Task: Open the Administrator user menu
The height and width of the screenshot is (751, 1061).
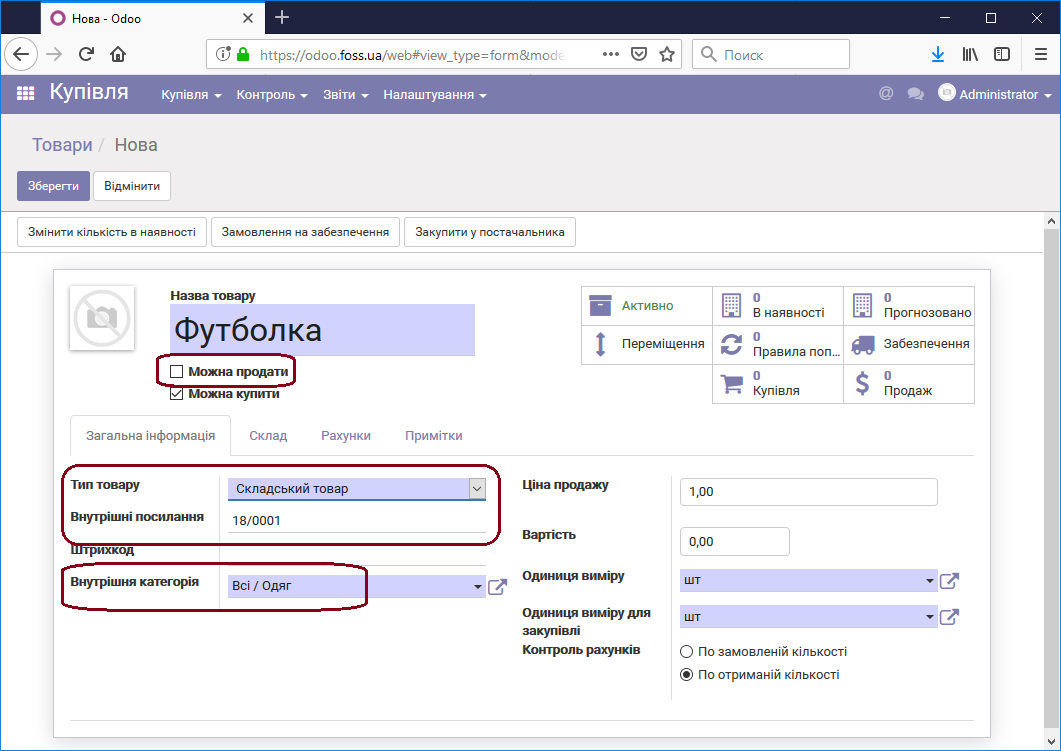Action: click(995, 94)
